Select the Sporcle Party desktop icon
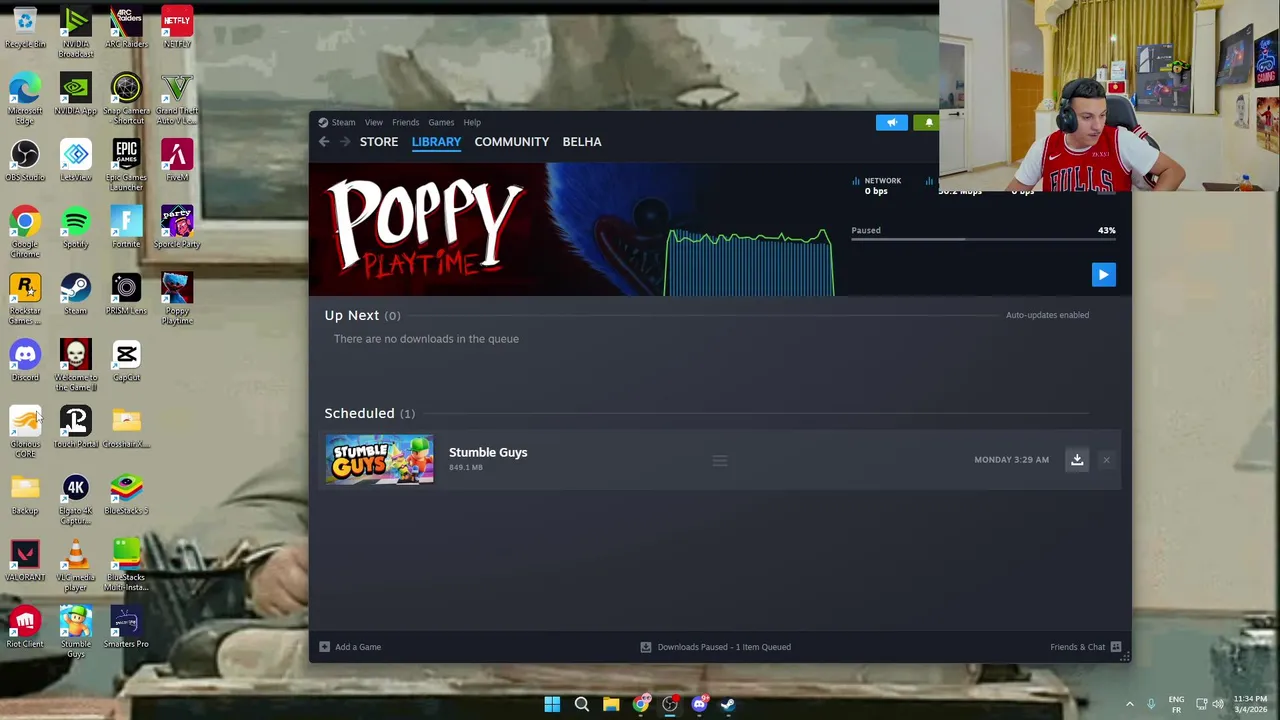Screen dimensions: 1280x720 (177, 228)
